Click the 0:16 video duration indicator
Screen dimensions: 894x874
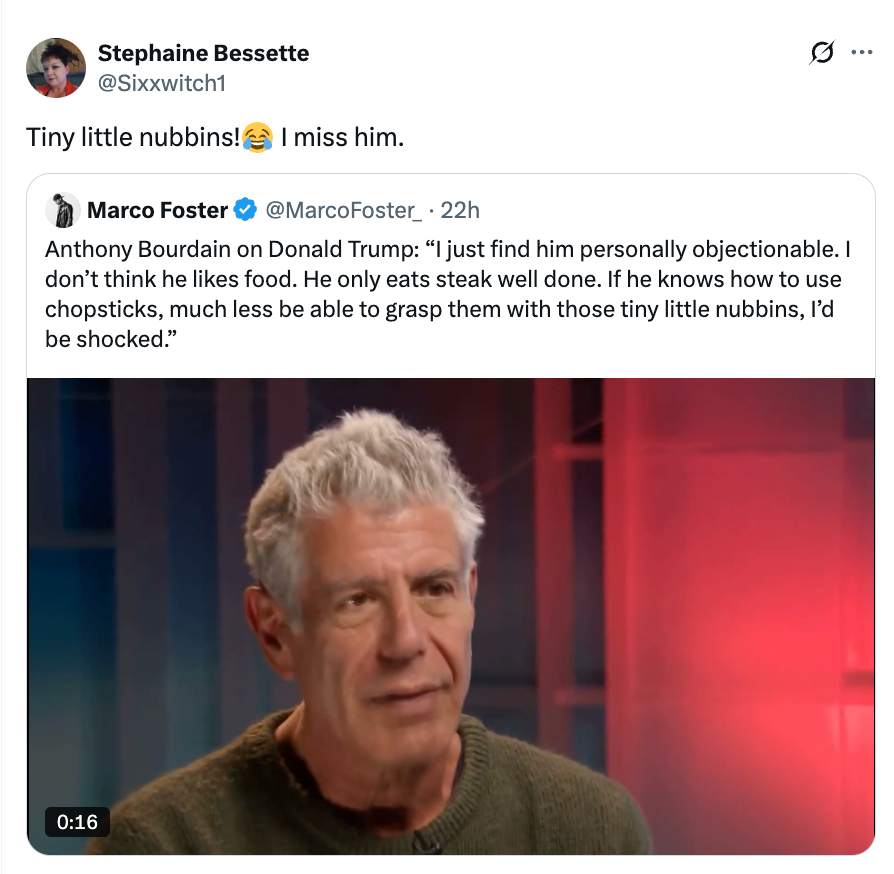click(77, 822)
